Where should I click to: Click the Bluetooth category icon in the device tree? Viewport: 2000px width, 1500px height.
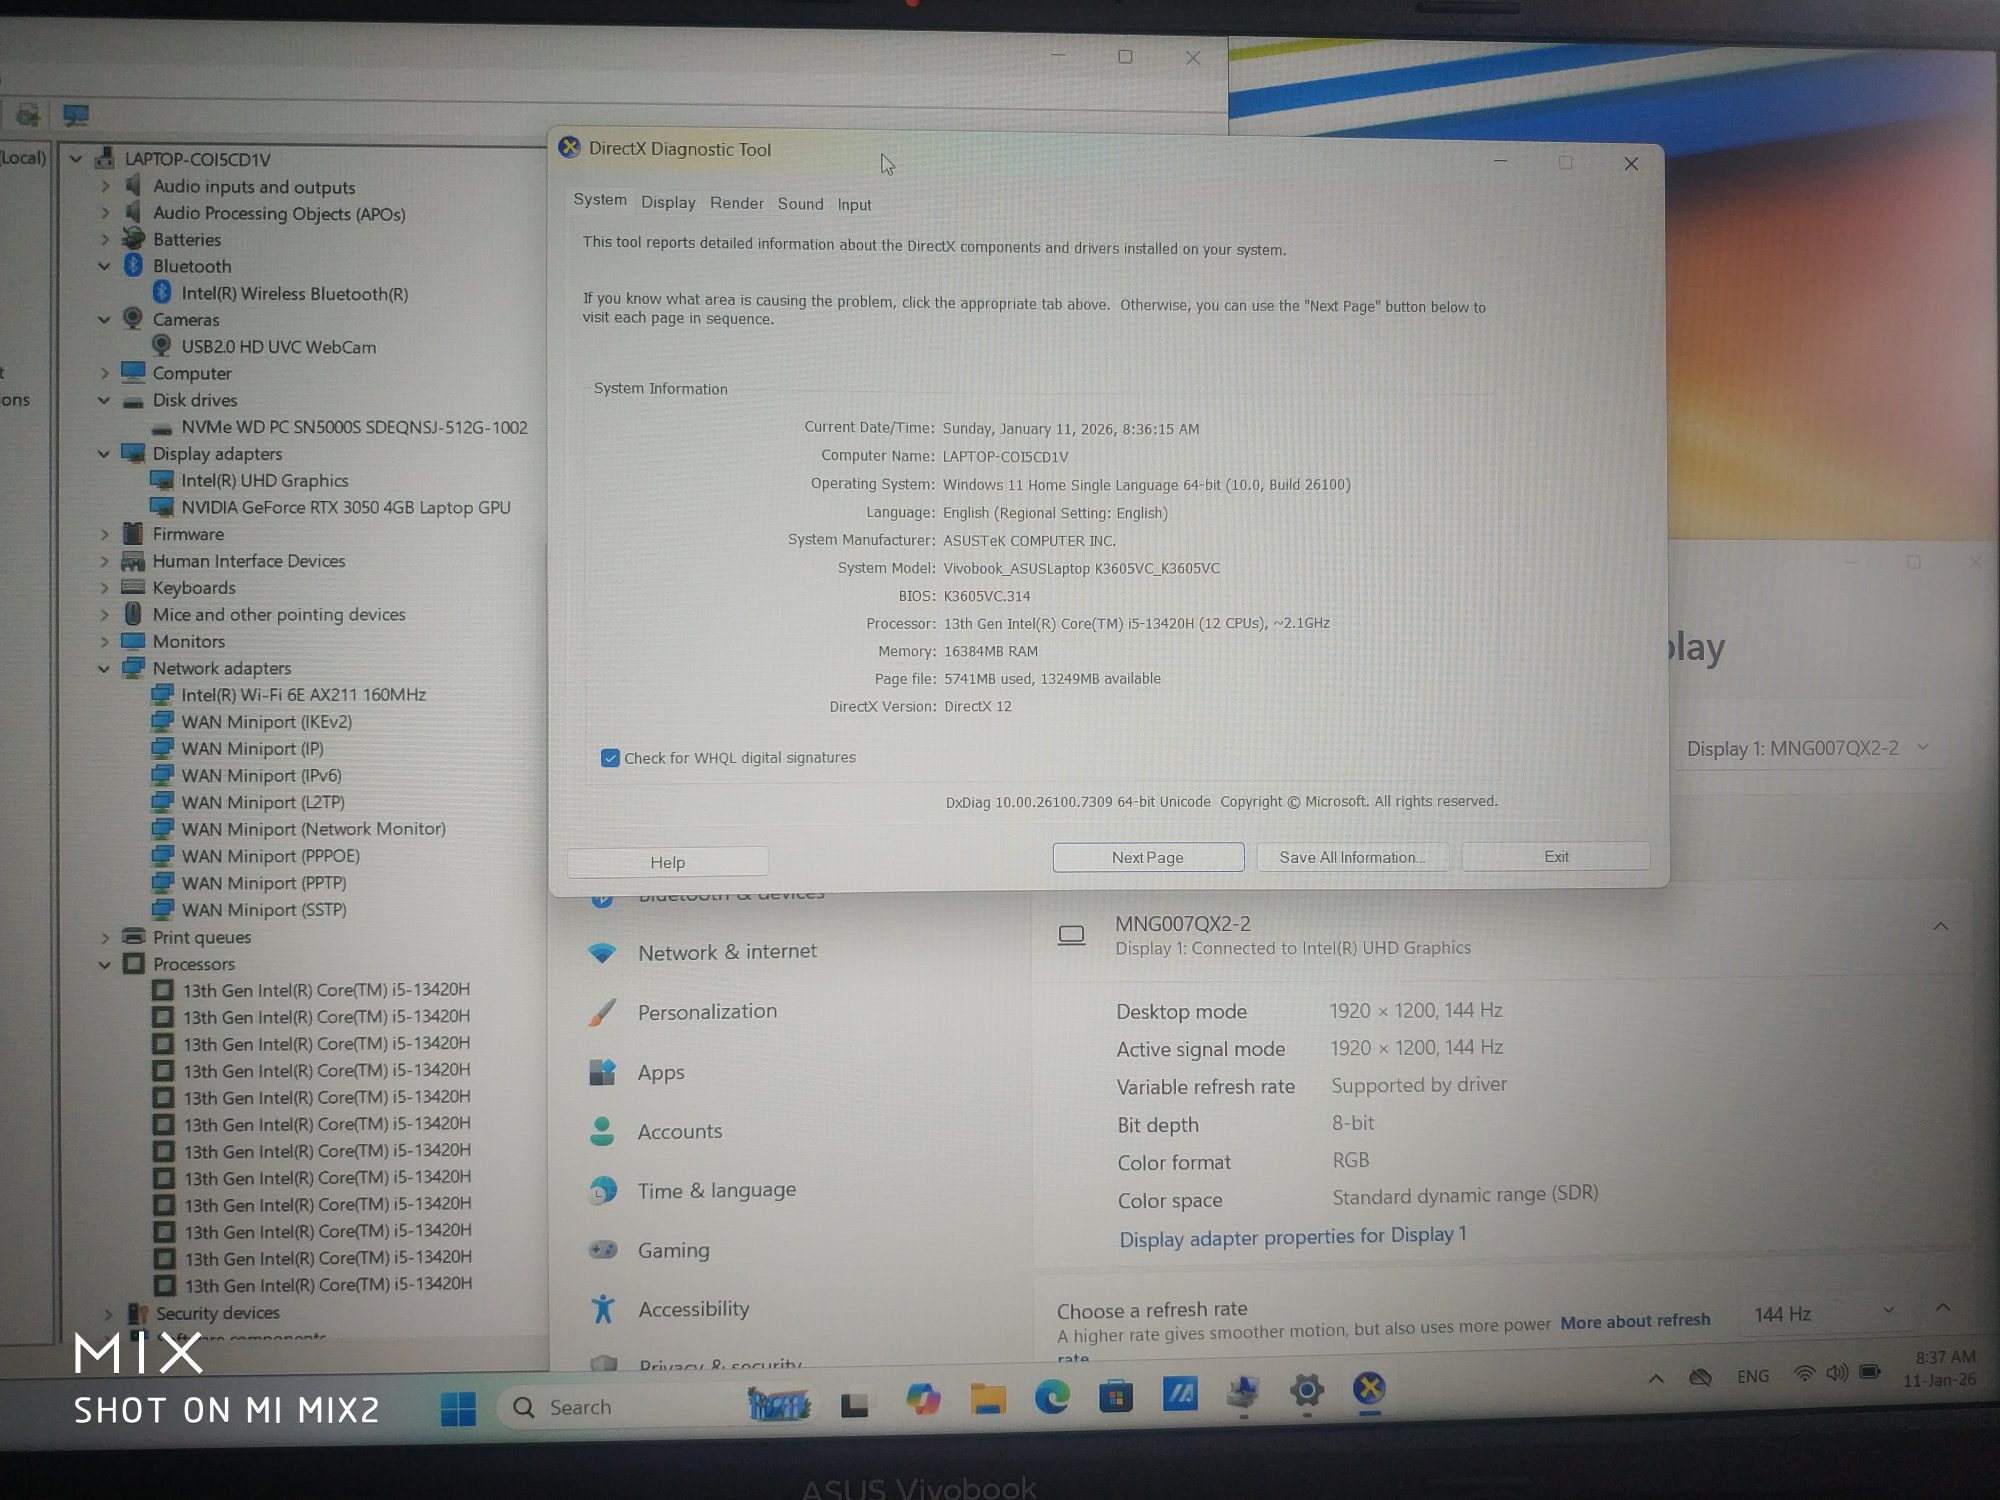point(133,266)
